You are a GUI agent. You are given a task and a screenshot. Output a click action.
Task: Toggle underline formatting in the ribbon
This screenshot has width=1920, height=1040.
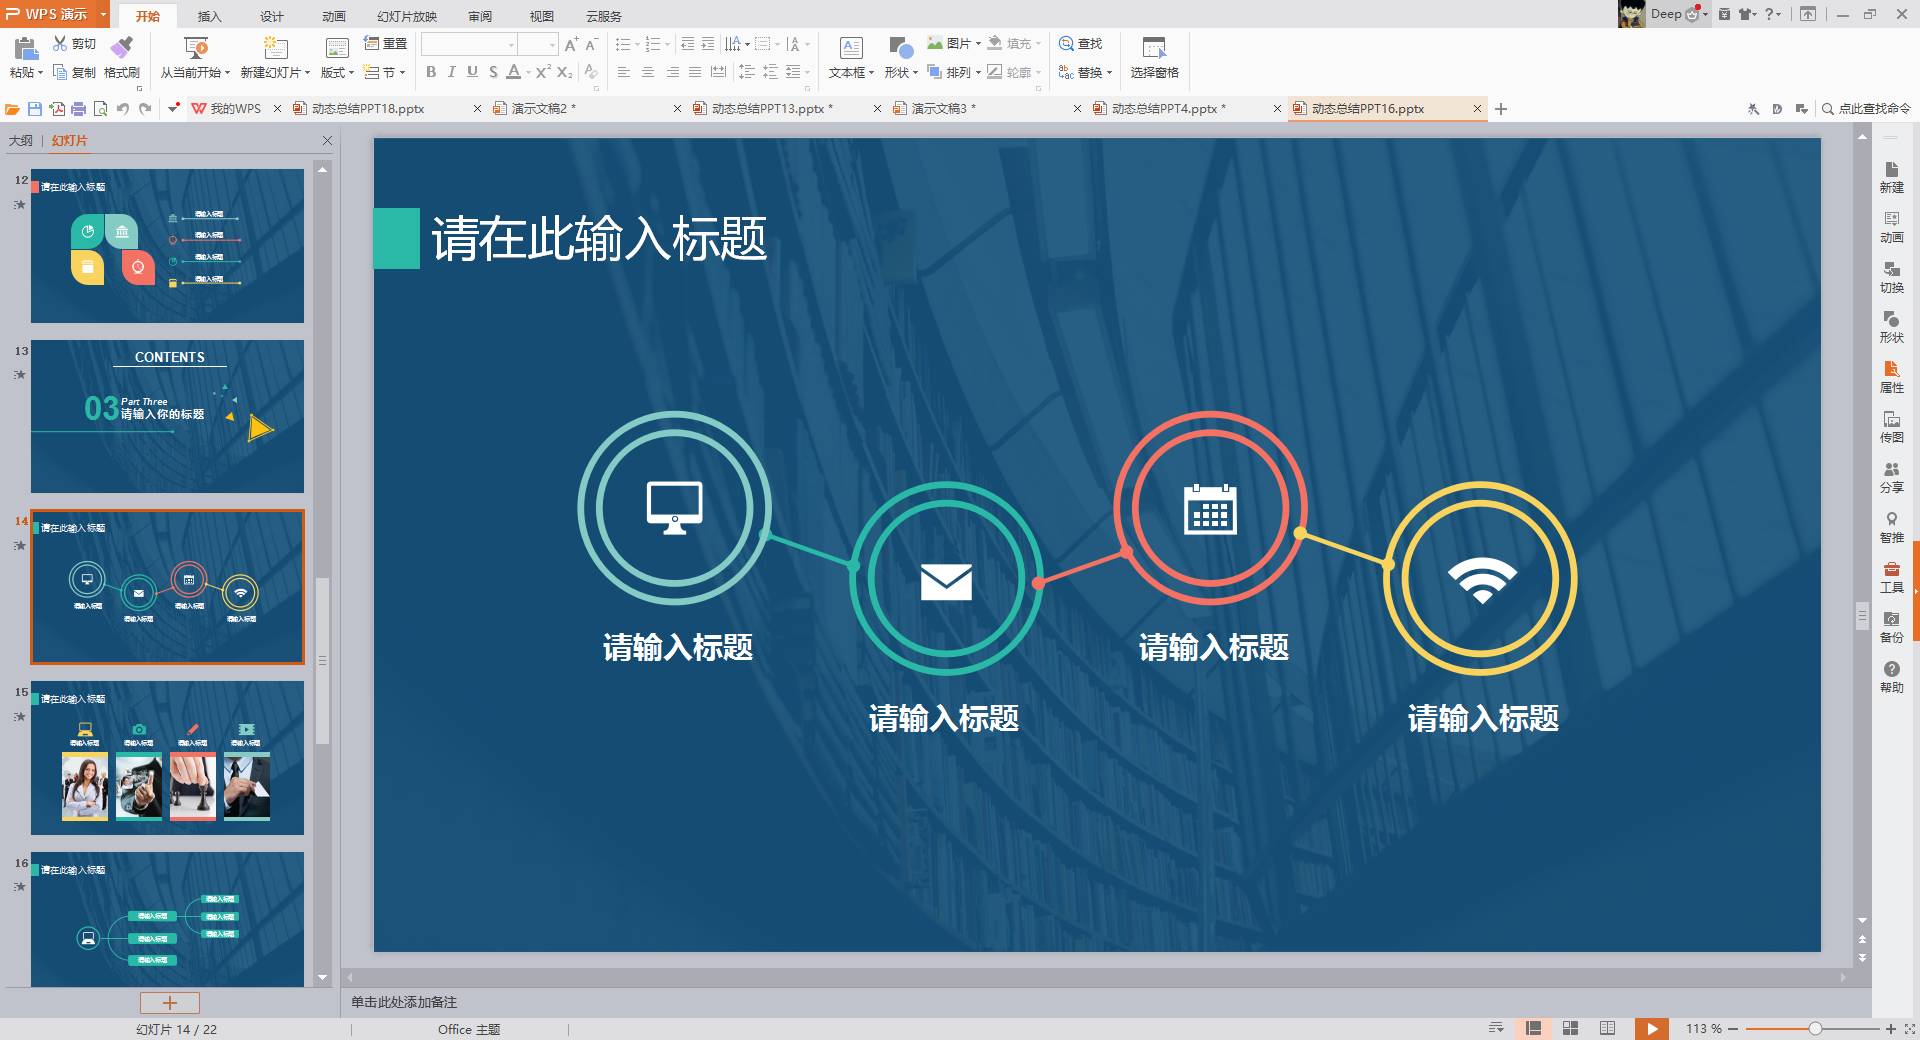471,72
